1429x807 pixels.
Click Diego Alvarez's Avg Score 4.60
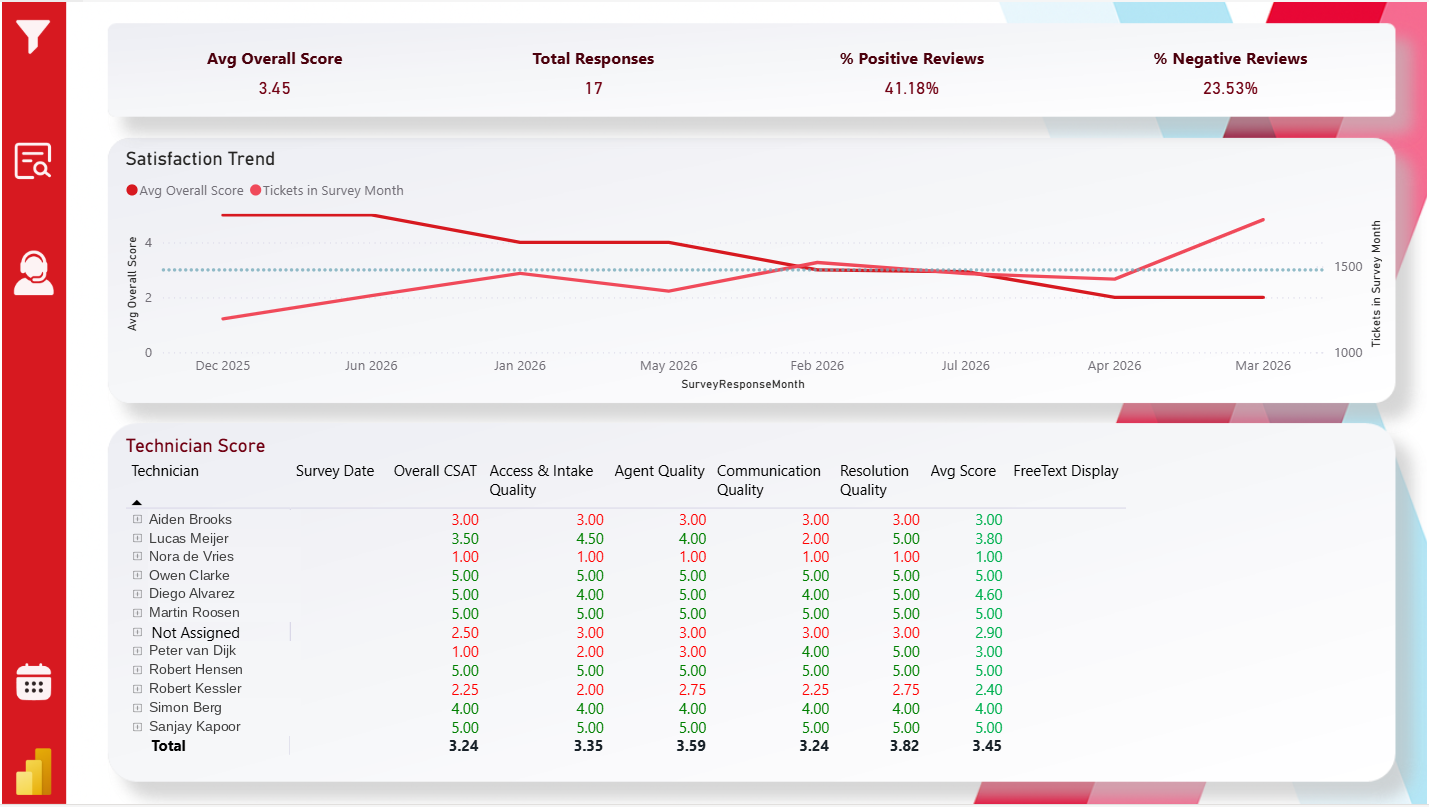(x=988, y=595)
